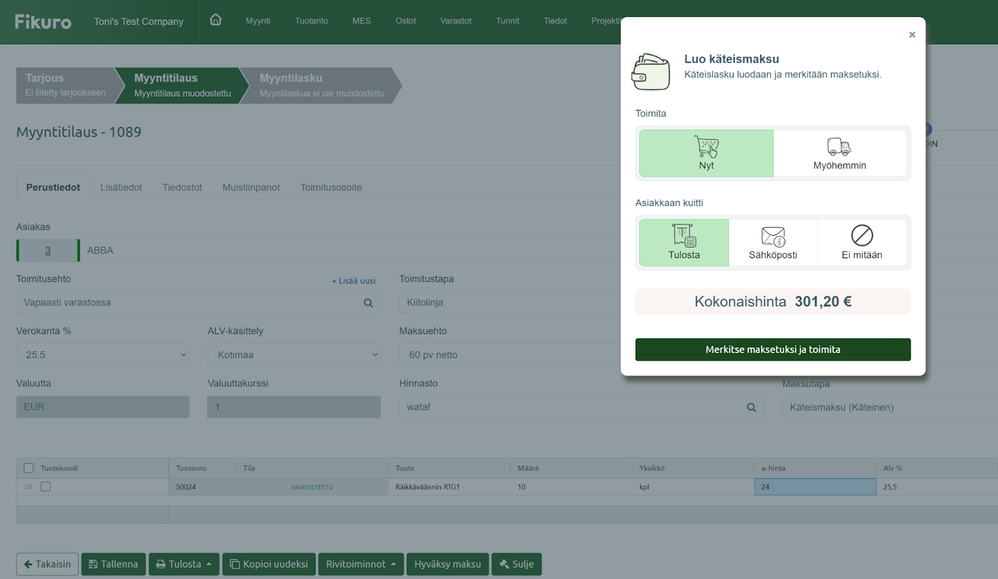
Task: Switch to the Toimitusosoite tab
Action: point(331,188)
